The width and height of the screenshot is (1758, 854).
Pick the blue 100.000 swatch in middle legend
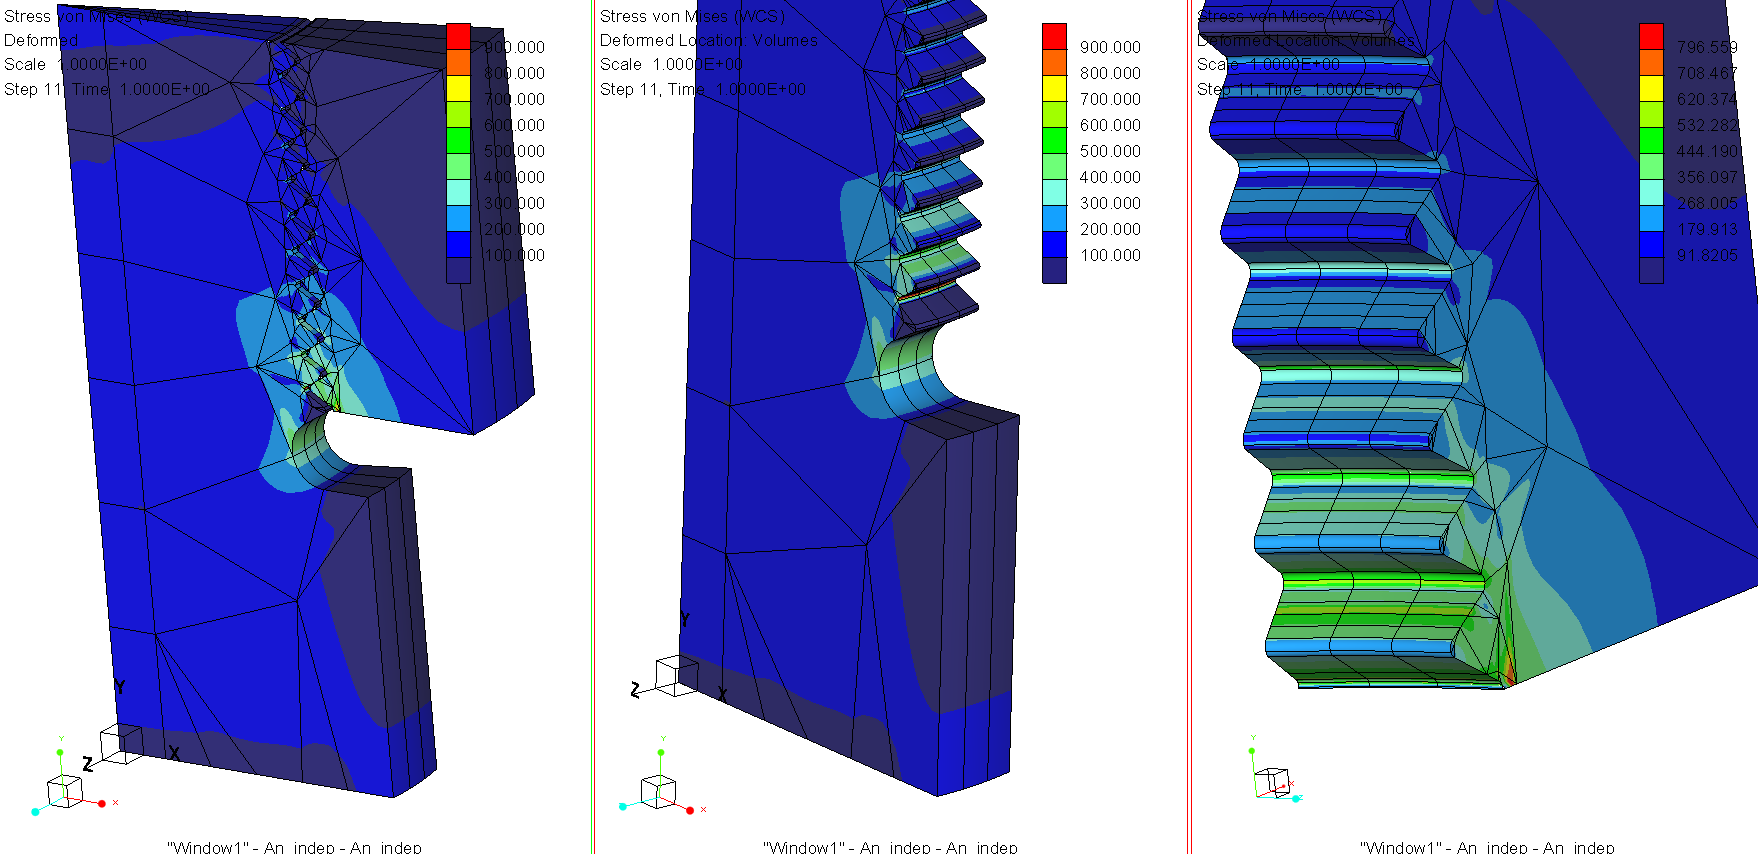coord(1054,244)
